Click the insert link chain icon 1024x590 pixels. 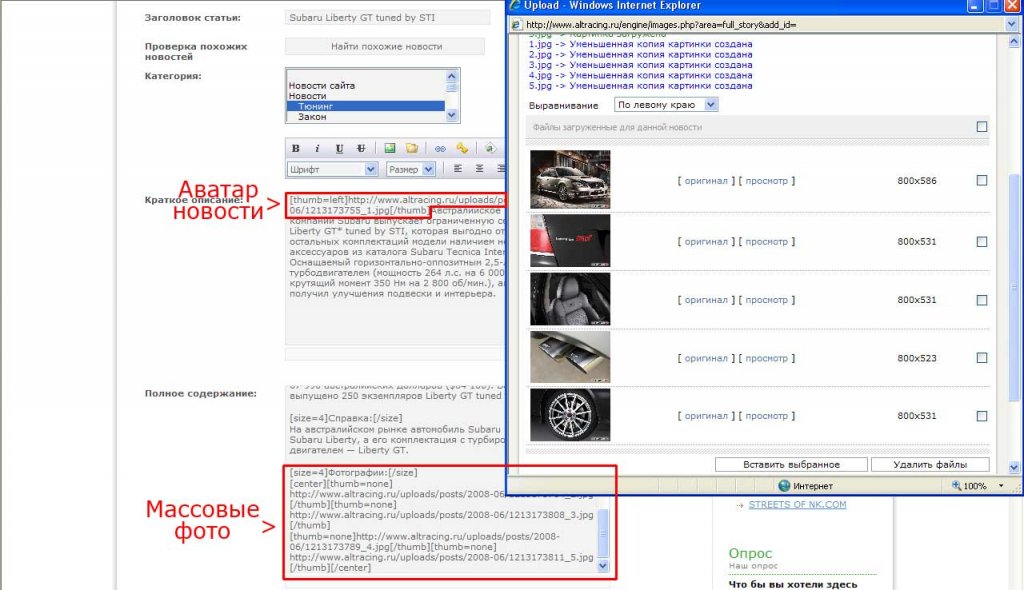(440, 148)
